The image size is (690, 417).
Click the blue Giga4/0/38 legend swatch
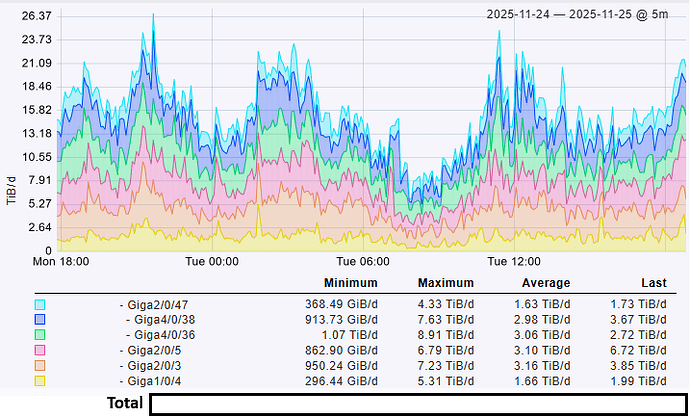coord(40,319)
